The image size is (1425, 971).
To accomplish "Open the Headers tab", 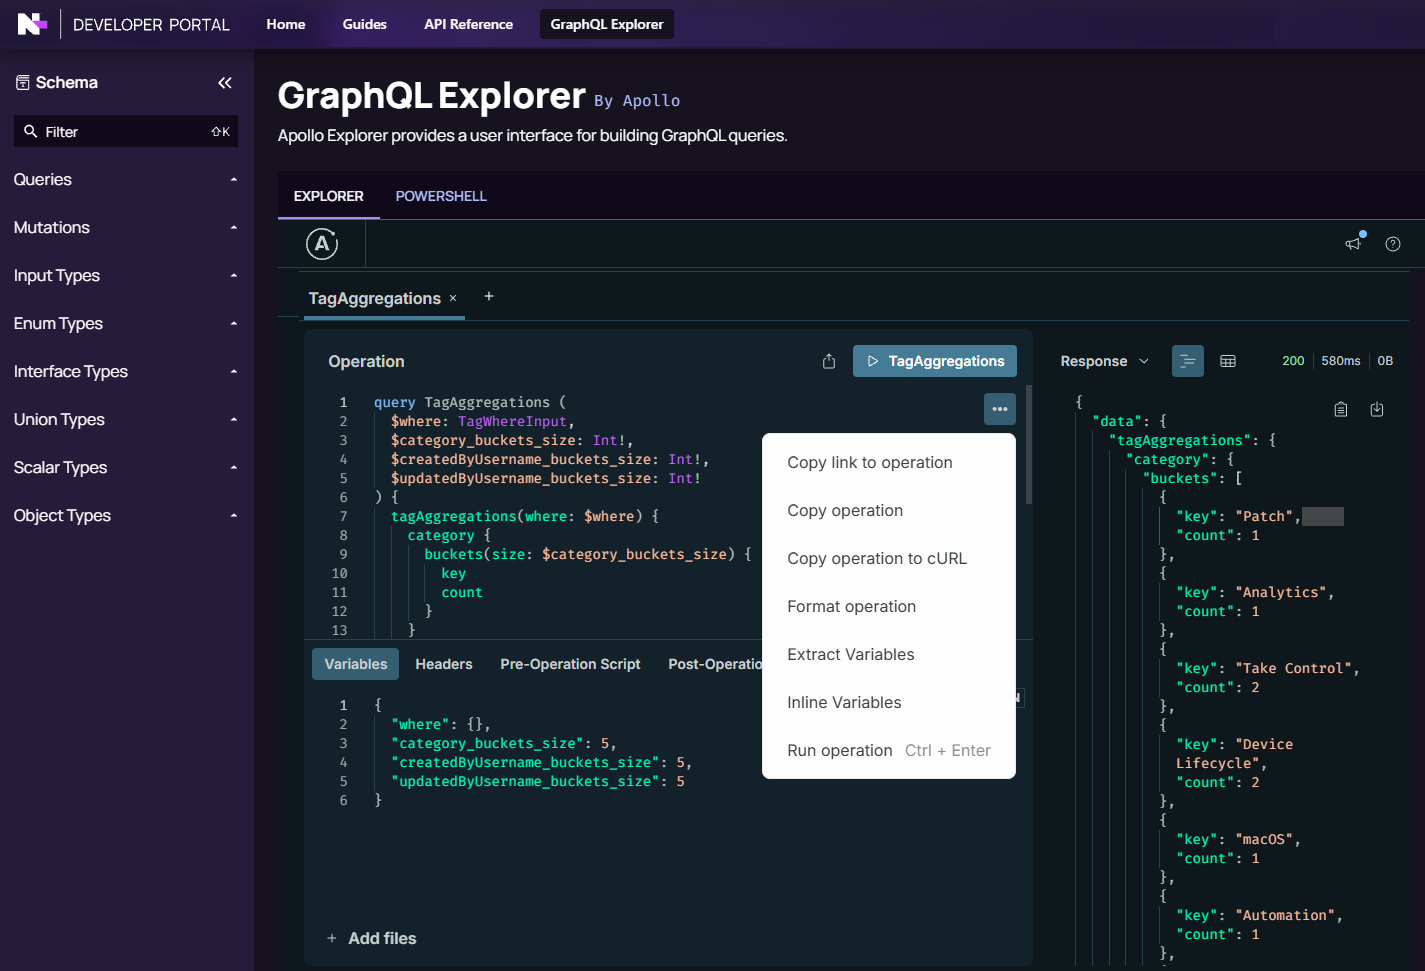I will tap(444, 664).
